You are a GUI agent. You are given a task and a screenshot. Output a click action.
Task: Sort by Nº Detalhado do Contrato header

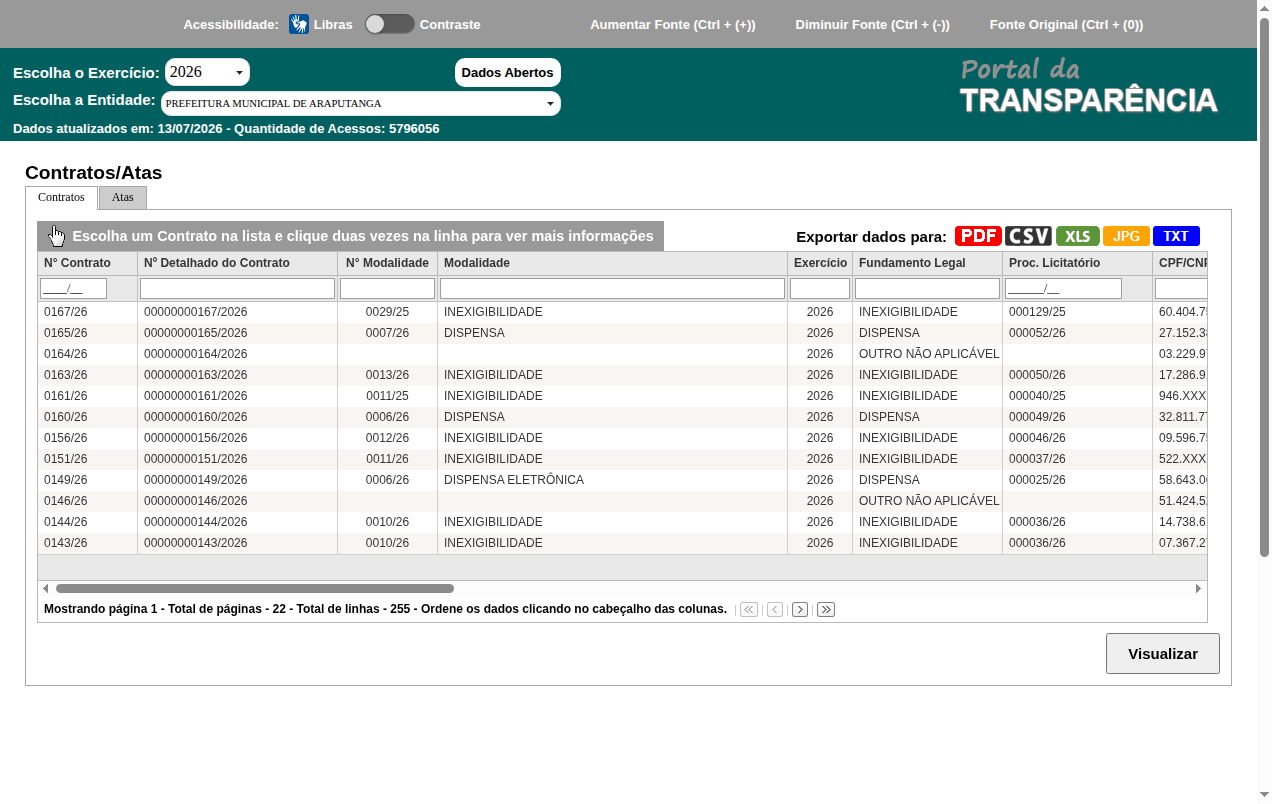coord(238,263)
